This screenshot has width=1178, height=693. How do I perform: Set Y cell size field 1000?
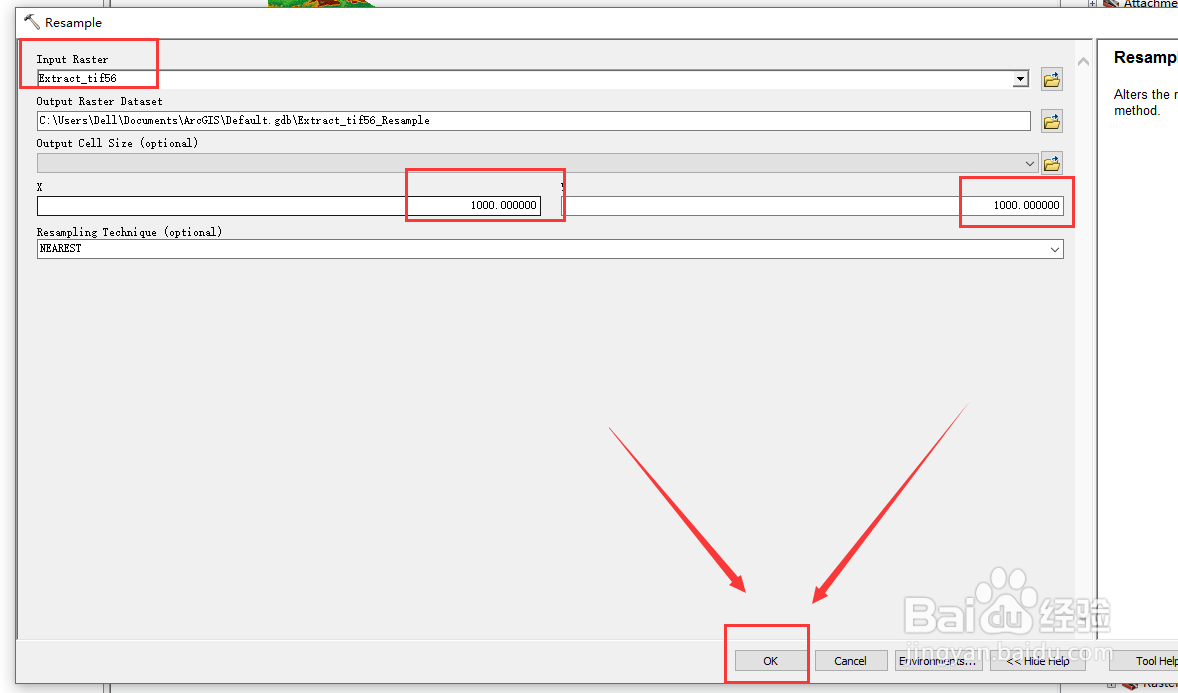812,205
